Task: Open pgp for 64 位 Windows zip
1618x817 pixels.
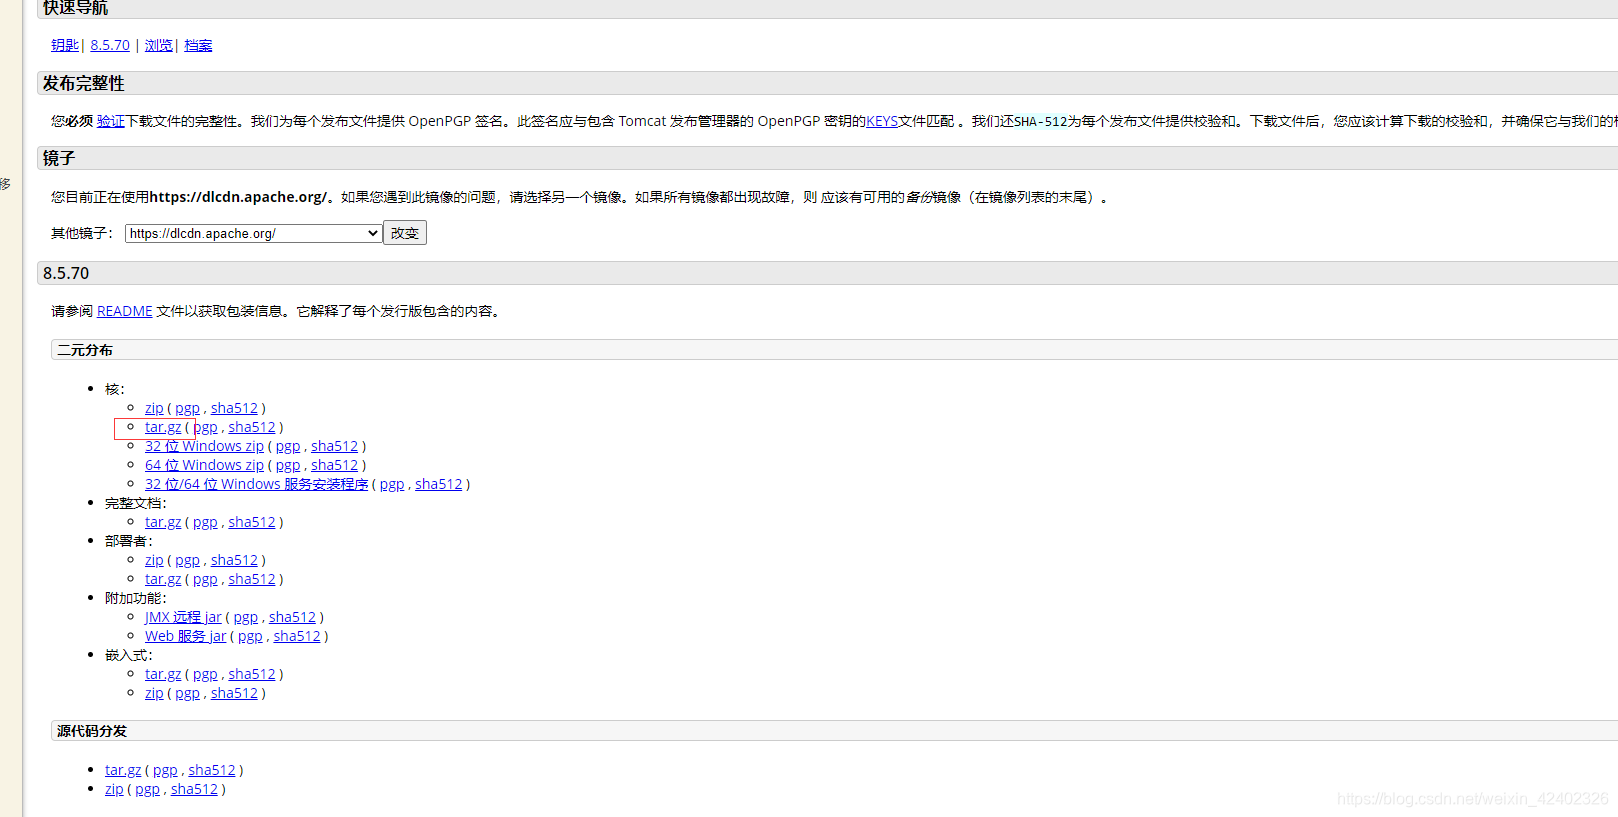Action: tap(288, 465)
